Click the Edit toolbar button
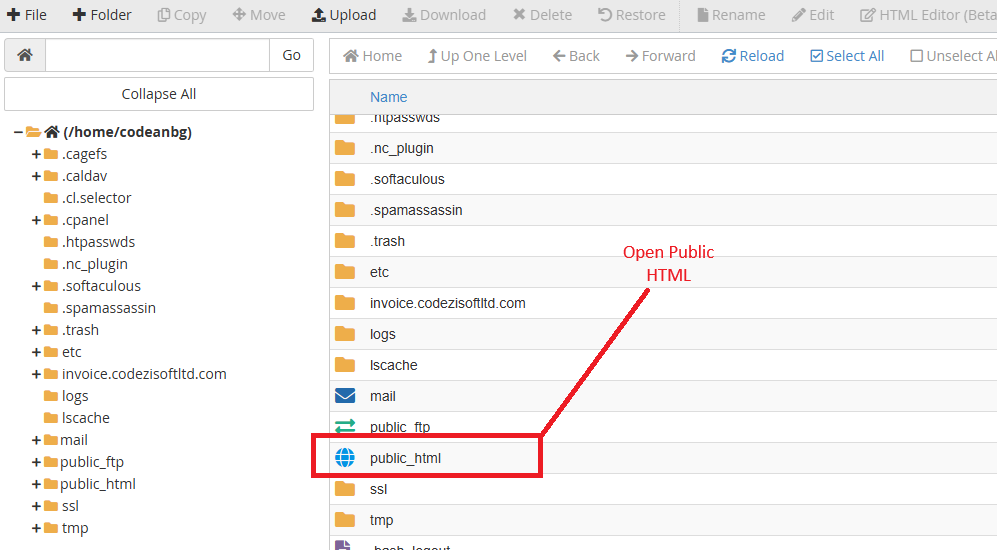Image resolution: width=997 pixels, height=550 pixels. pyautogui.click(x=813, y=15)
